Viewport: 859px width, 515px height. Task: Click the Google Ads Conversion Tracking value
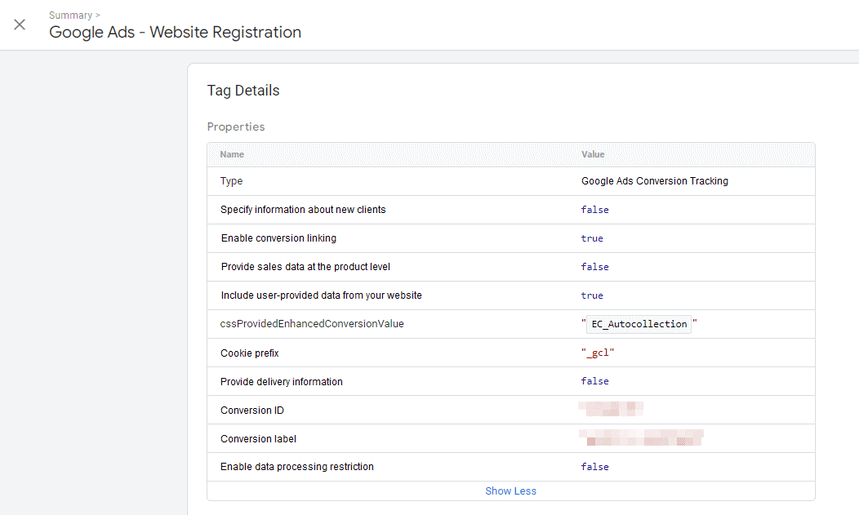[654, 181]
